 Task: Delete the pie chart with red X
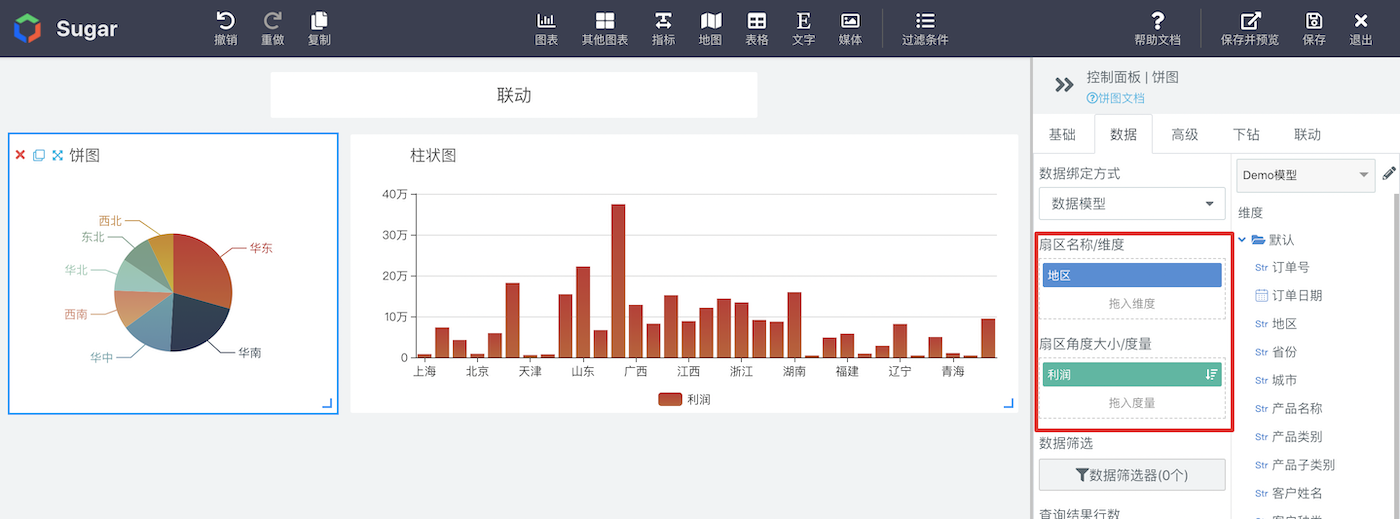20,155
